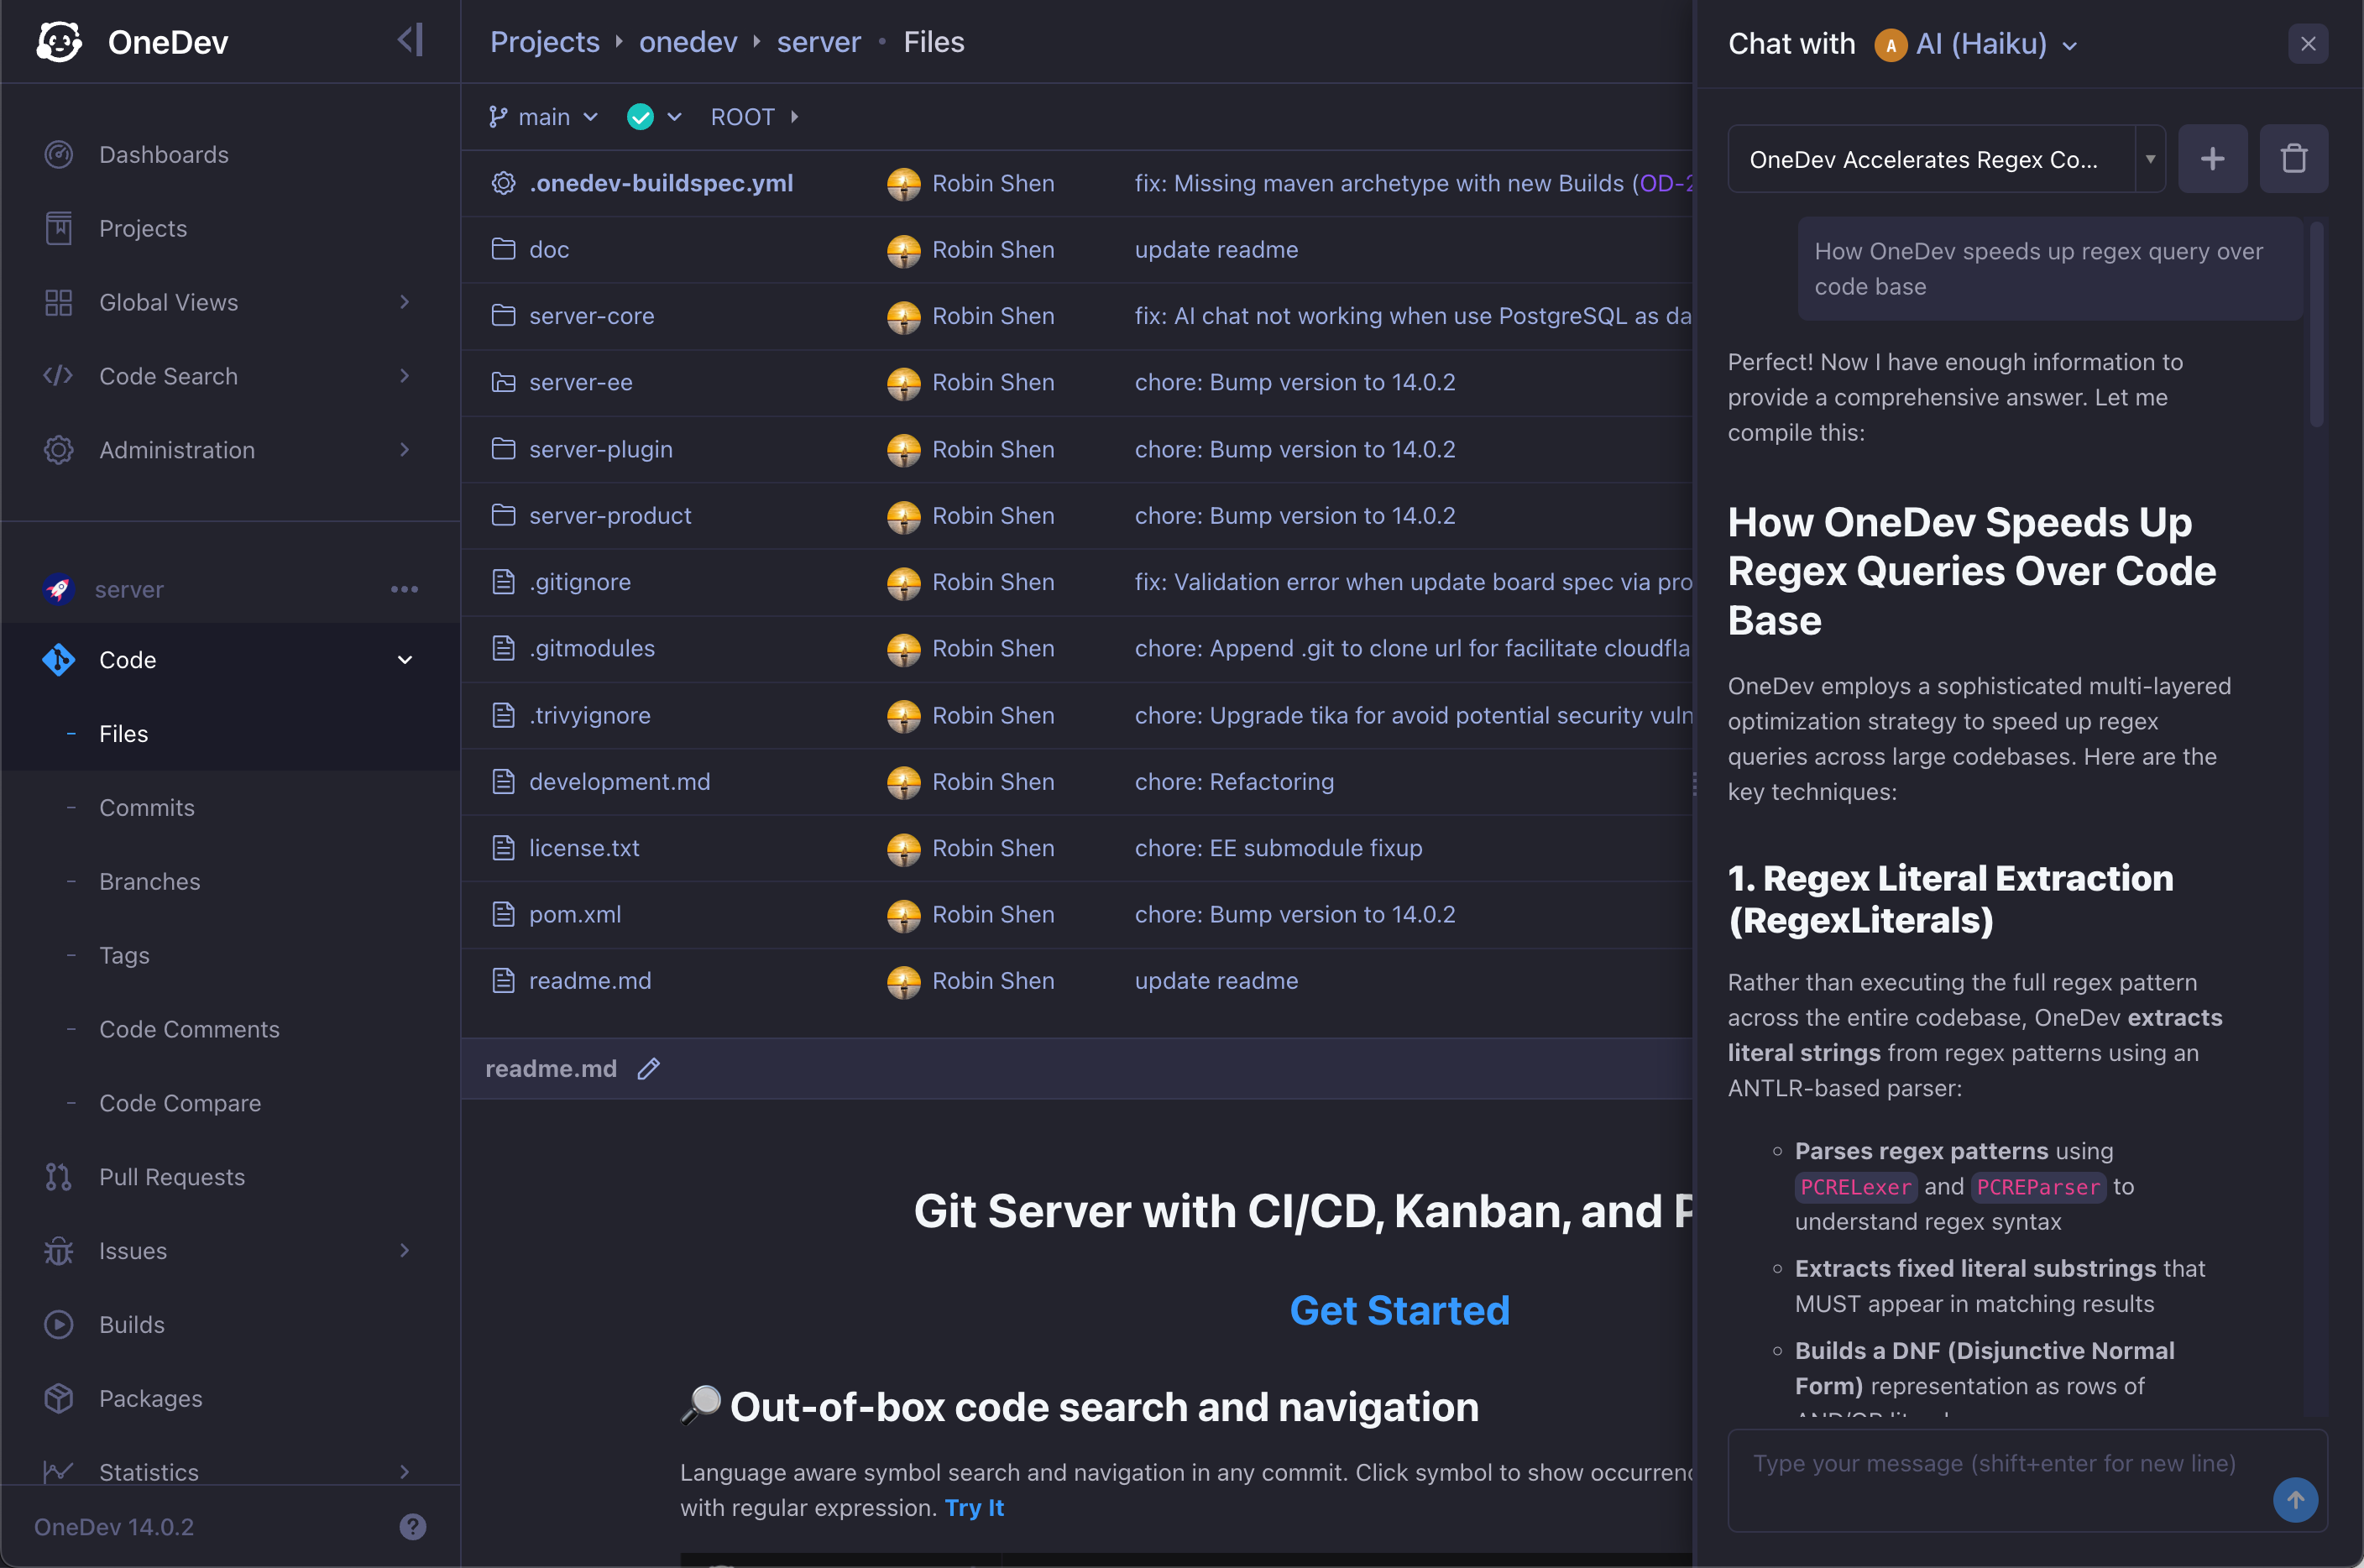Open Dashboards from the sidebar
Viewport: 2364px width, 1568px height.
coord(163,154)
